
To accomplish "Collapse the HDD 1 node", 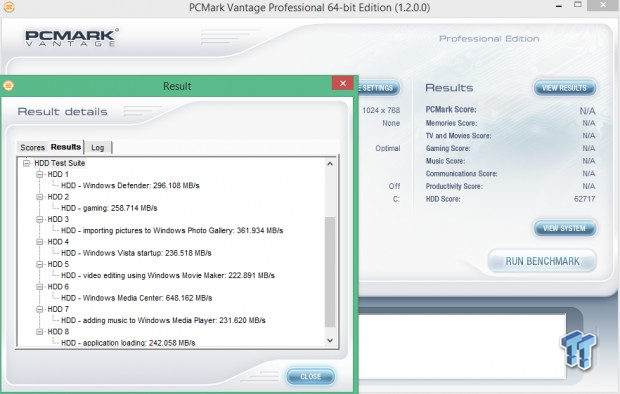I will click(40, 174).
